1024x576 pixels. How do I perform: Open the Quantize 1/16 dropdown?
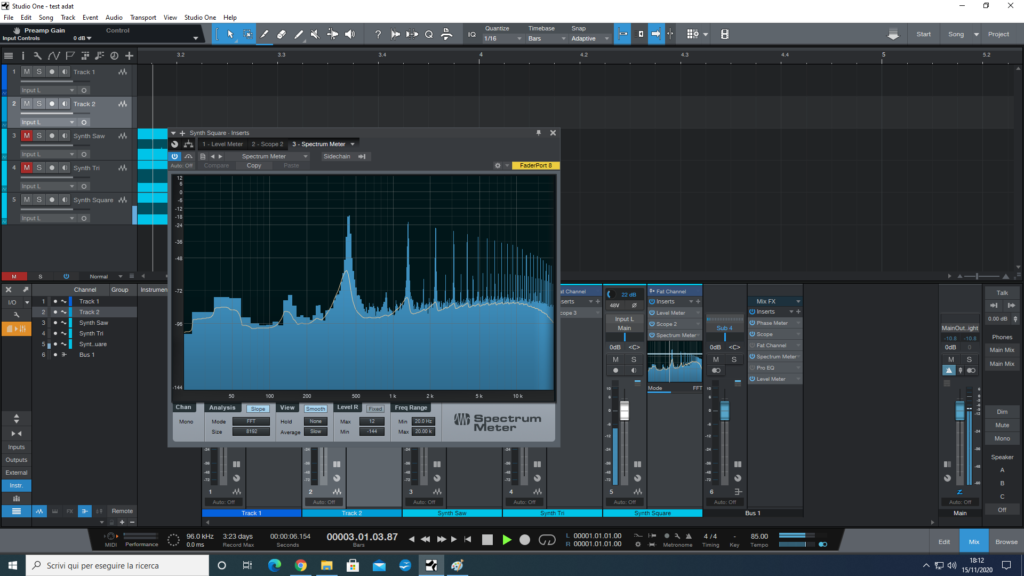[x=503, y=39]
